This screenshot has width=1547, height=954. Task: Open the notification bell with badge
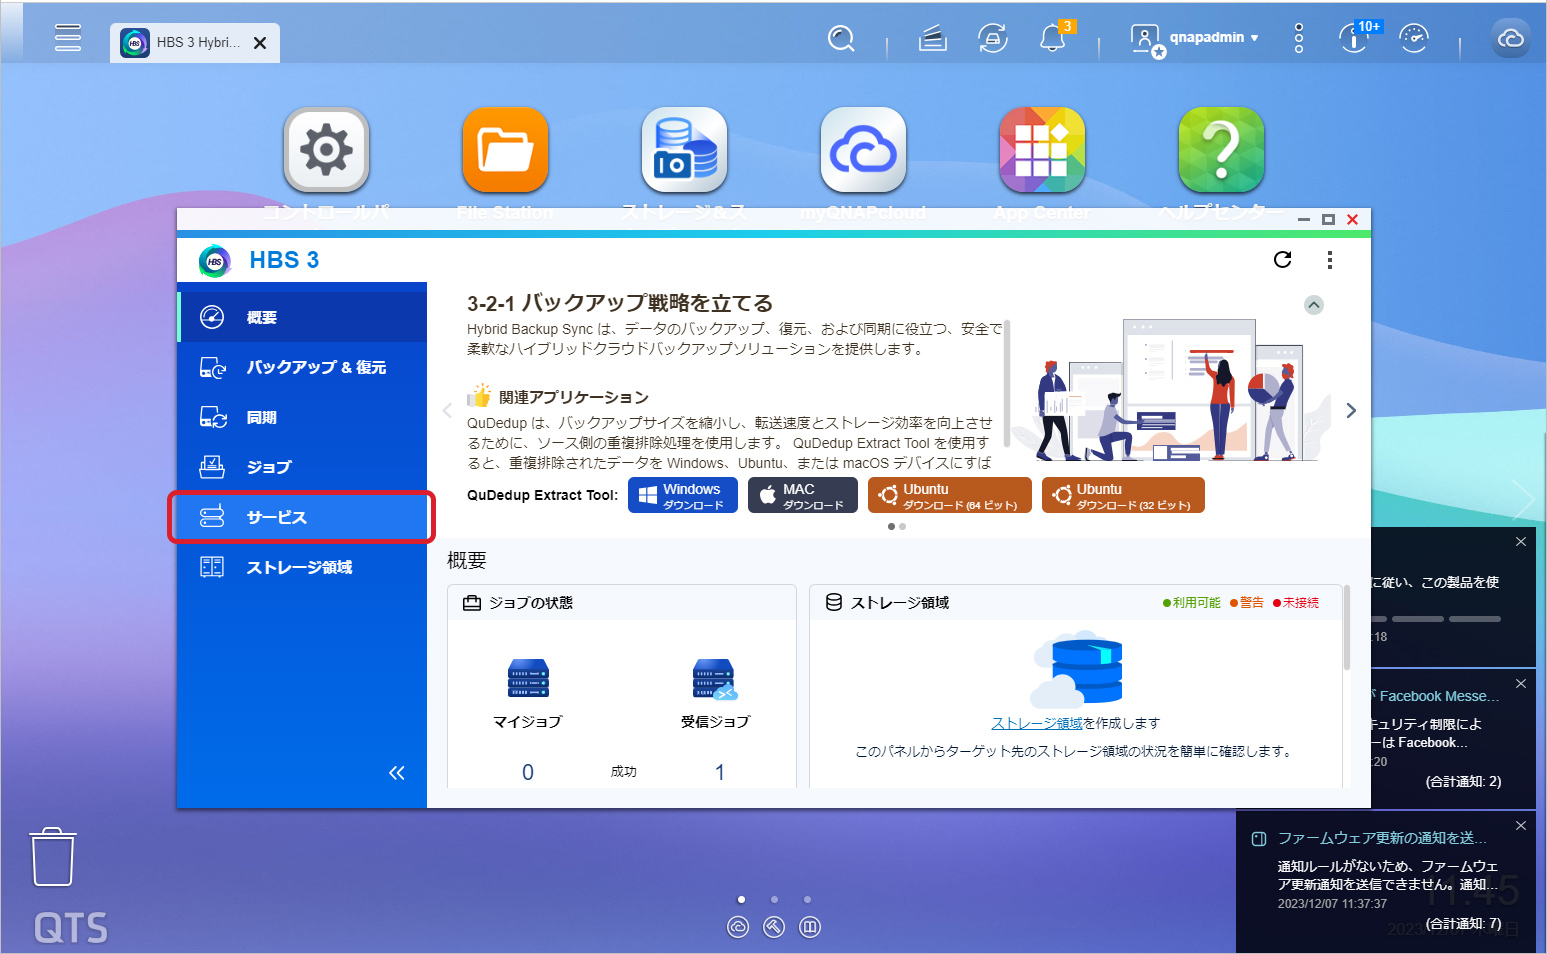1054,37
